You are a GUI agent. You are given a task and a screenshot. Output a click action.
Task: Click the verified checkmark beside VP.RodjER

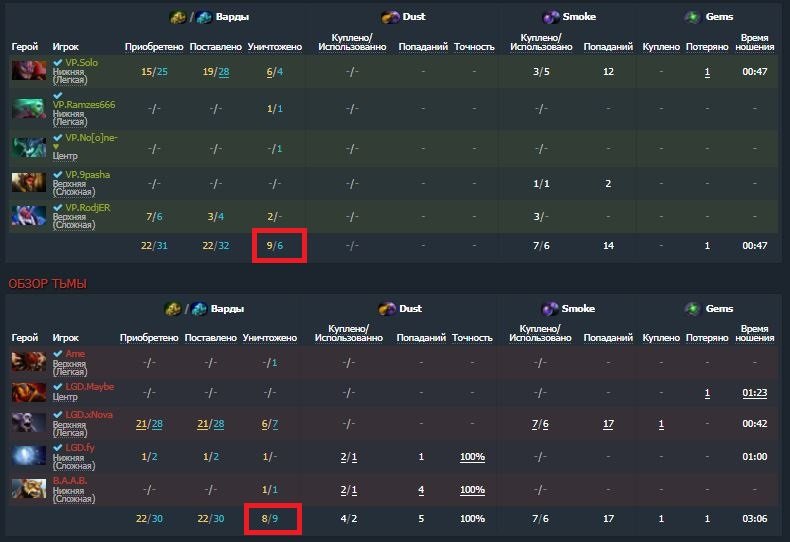coord(58,208)
